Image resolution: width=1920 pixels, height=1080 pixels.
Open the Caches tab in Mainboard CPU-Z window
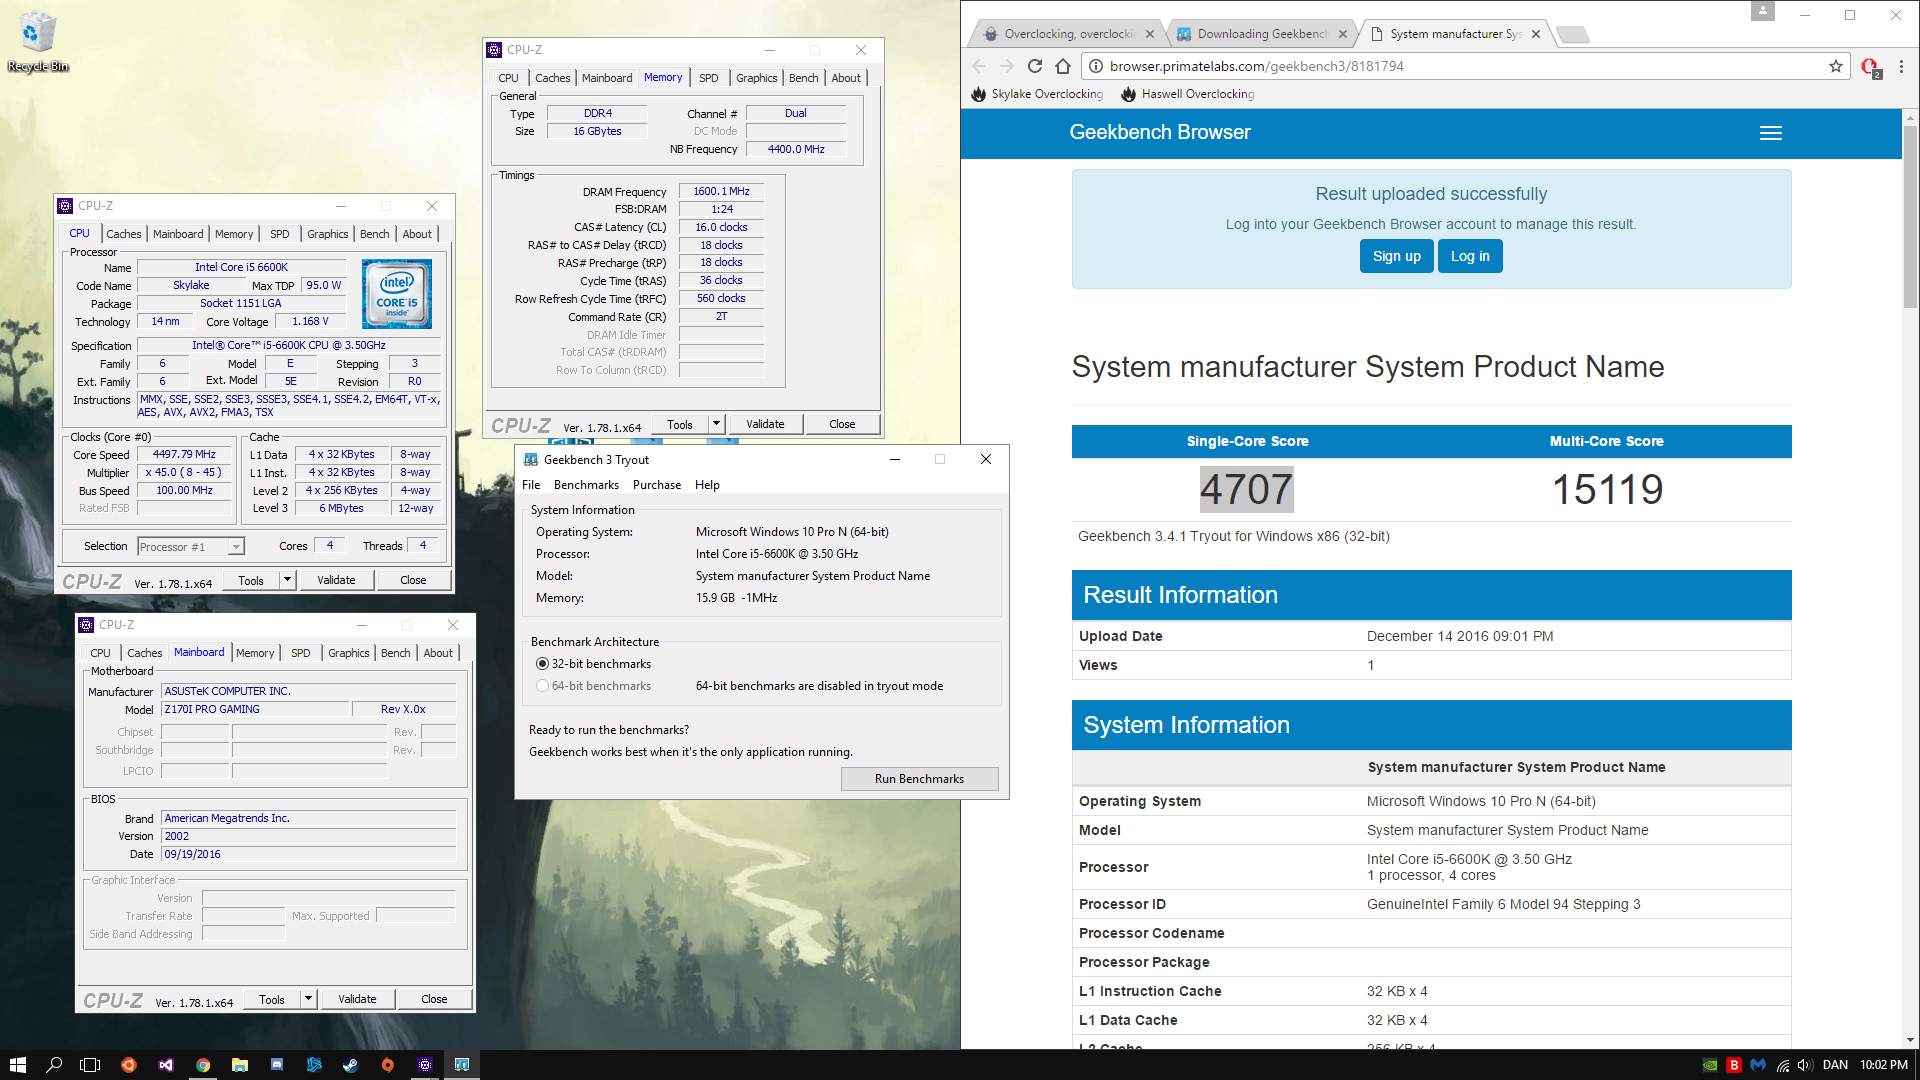point(144,653)
